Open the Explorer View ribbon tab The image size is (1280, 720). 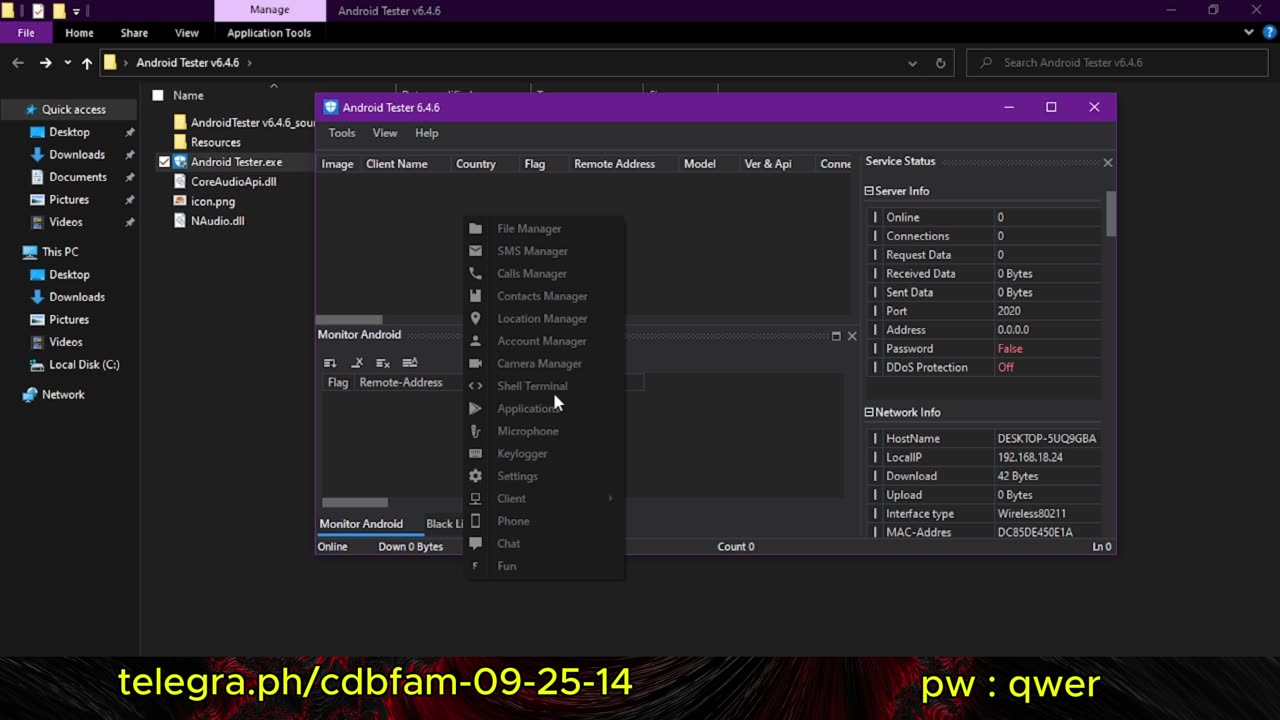pos(187,33)
